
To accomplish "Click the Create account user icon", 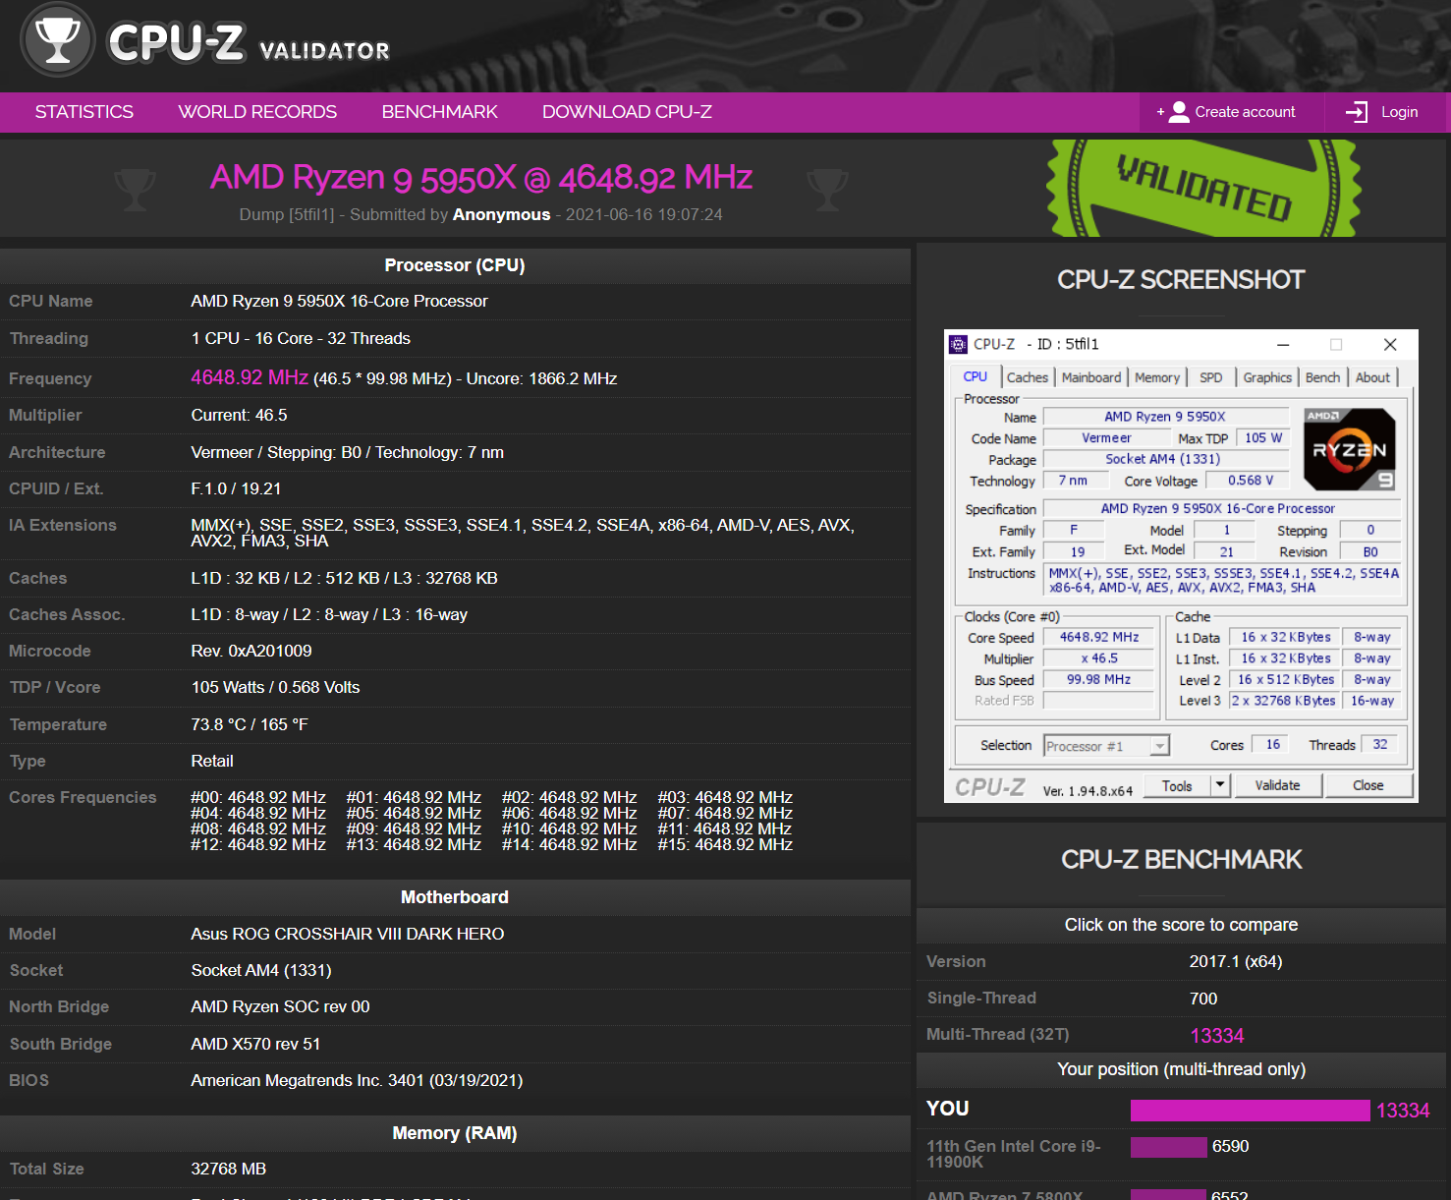I will [x=1179, y=112].
